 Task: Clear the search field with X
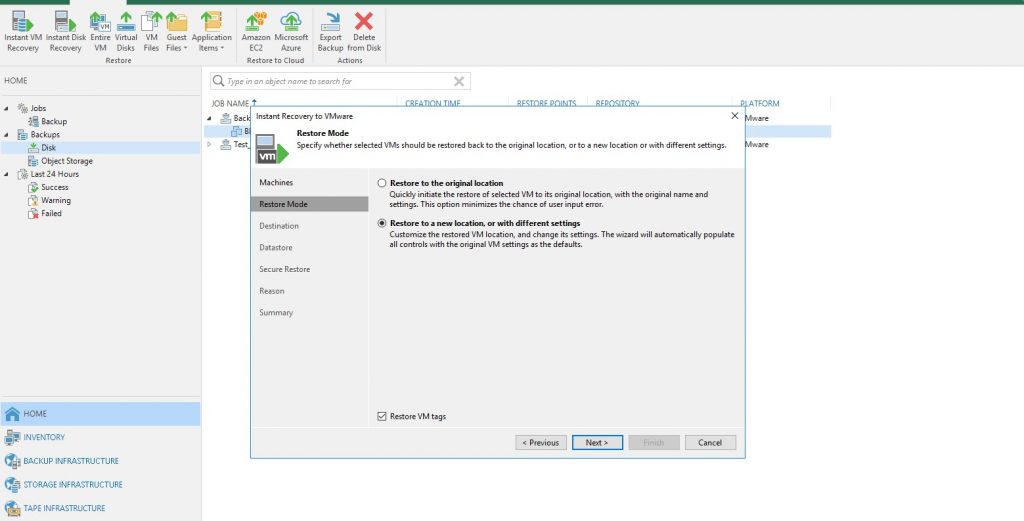click(x=459, y=82)
